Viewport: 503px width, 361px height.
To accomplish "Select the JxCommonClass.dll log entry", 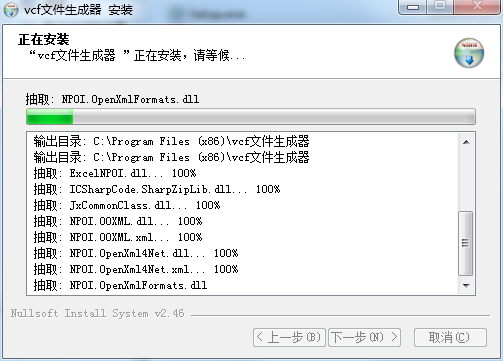I will (127, 205).
